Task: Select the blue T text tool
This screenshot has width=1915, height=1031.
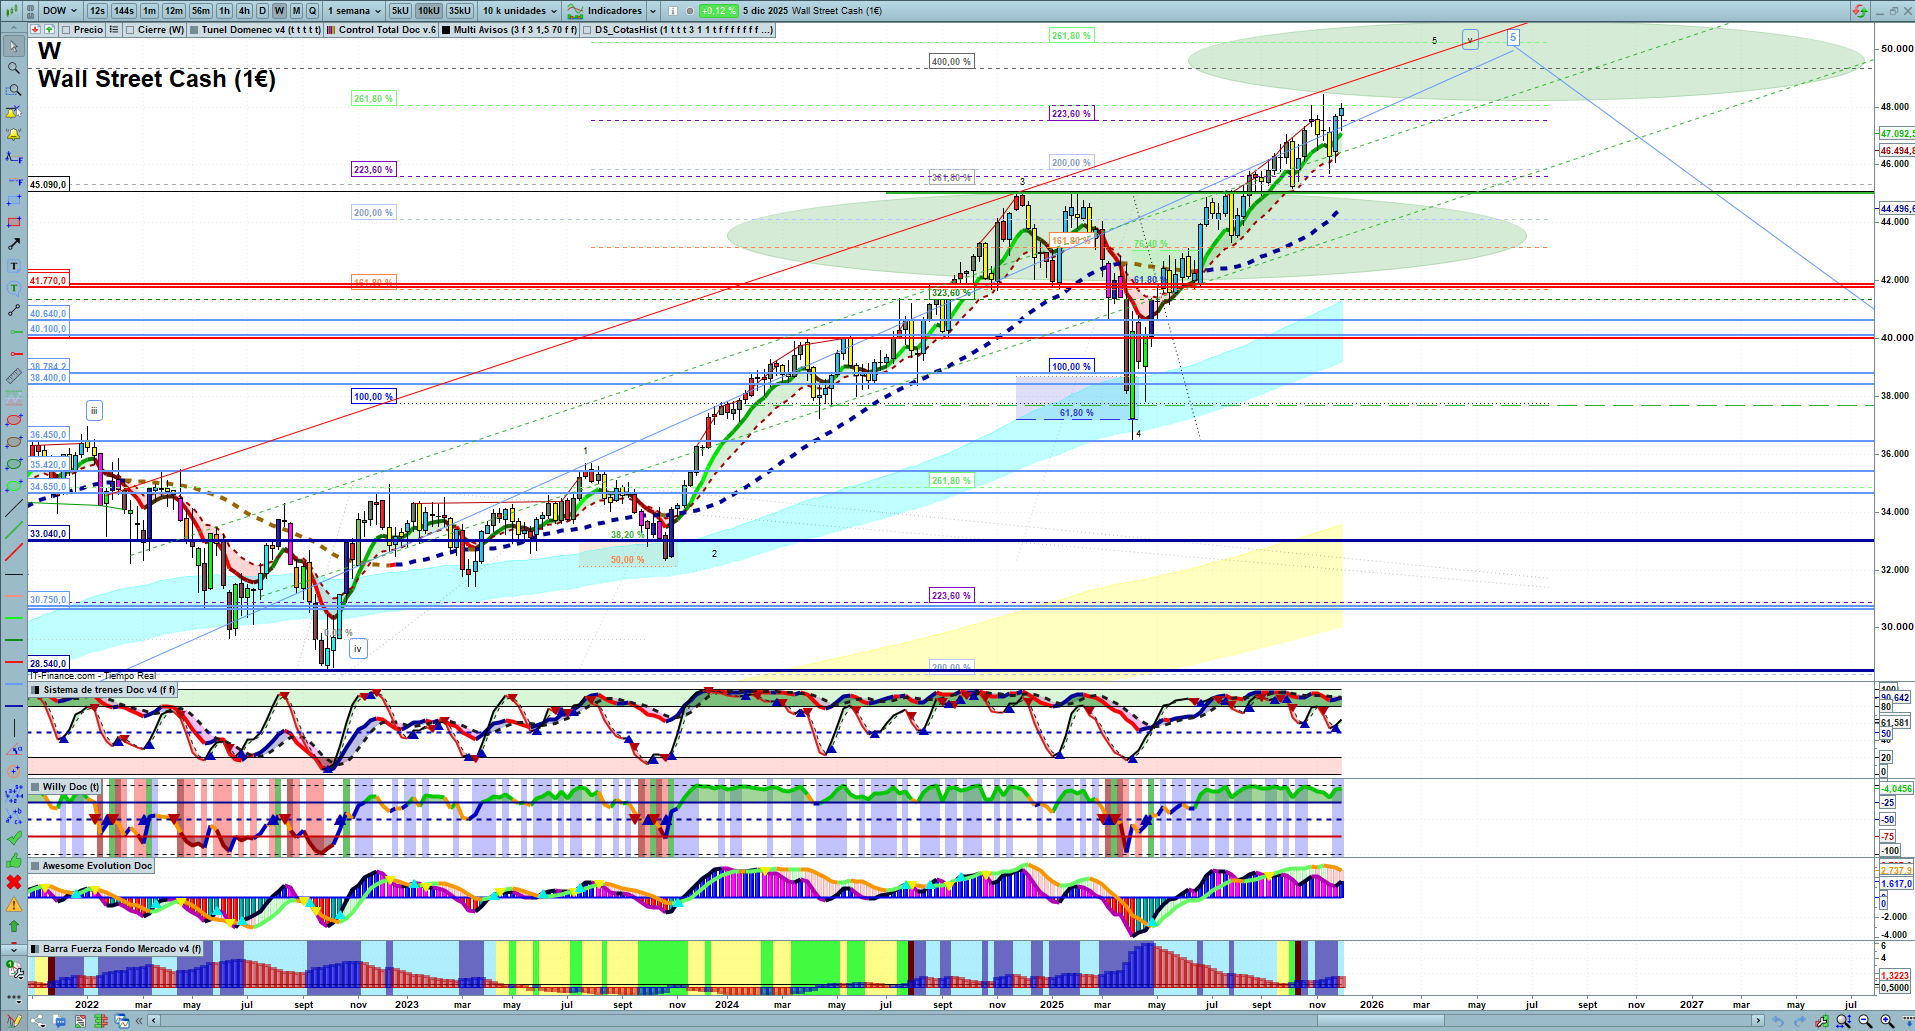Action: click(14, 266)
